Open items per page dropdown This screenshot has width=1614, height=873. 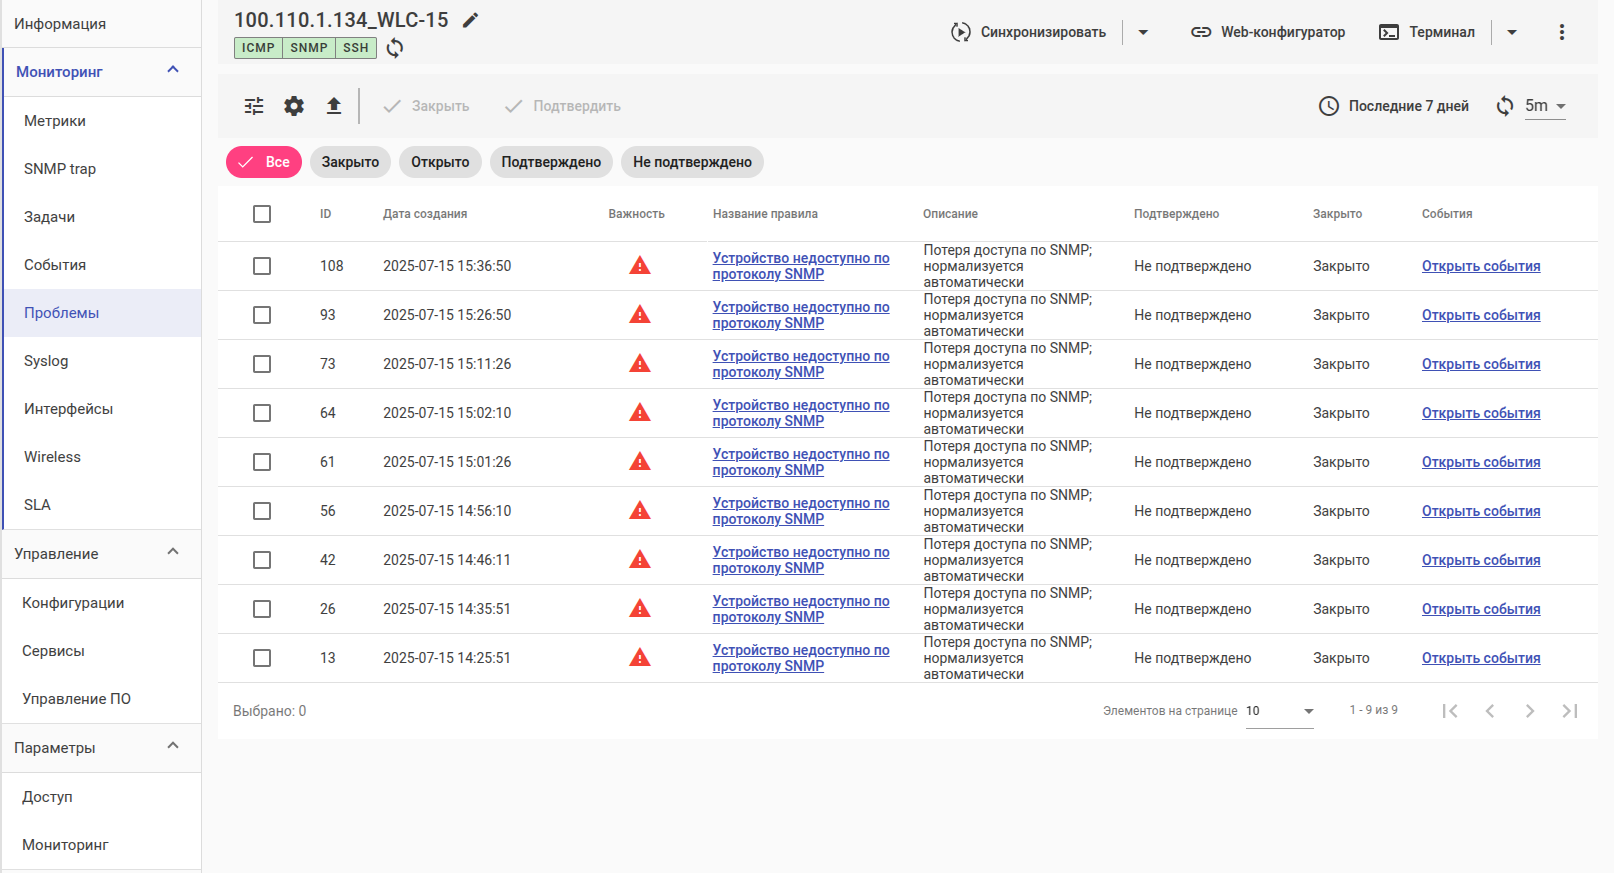point(1280,711)
